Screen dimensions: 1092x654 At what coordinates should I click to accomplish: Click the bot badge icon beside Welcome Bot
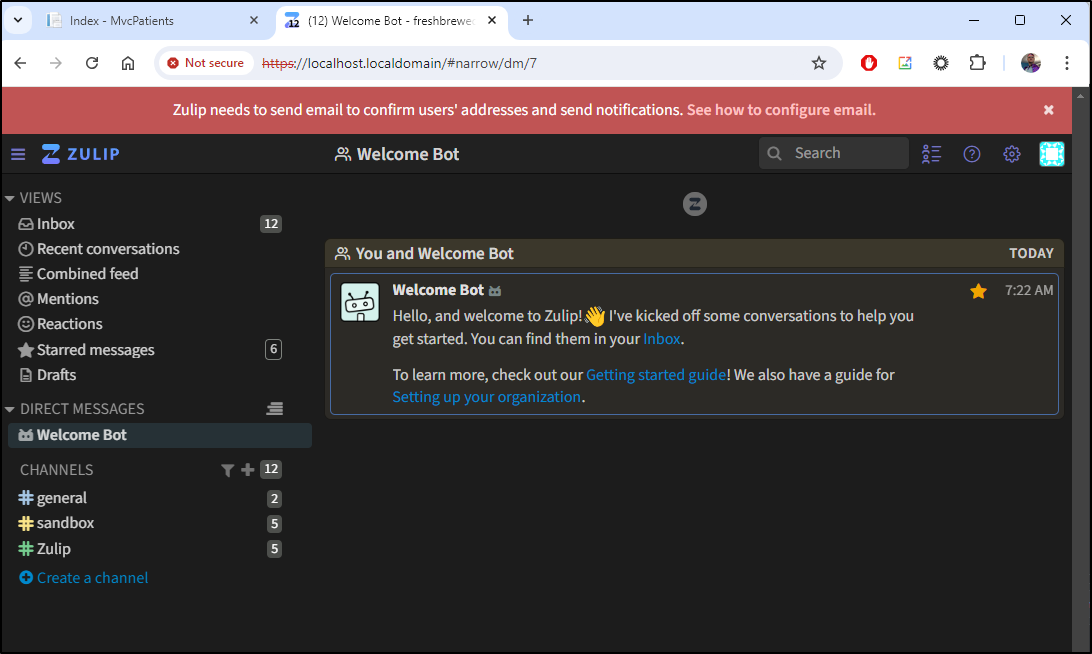click(495, 291)
